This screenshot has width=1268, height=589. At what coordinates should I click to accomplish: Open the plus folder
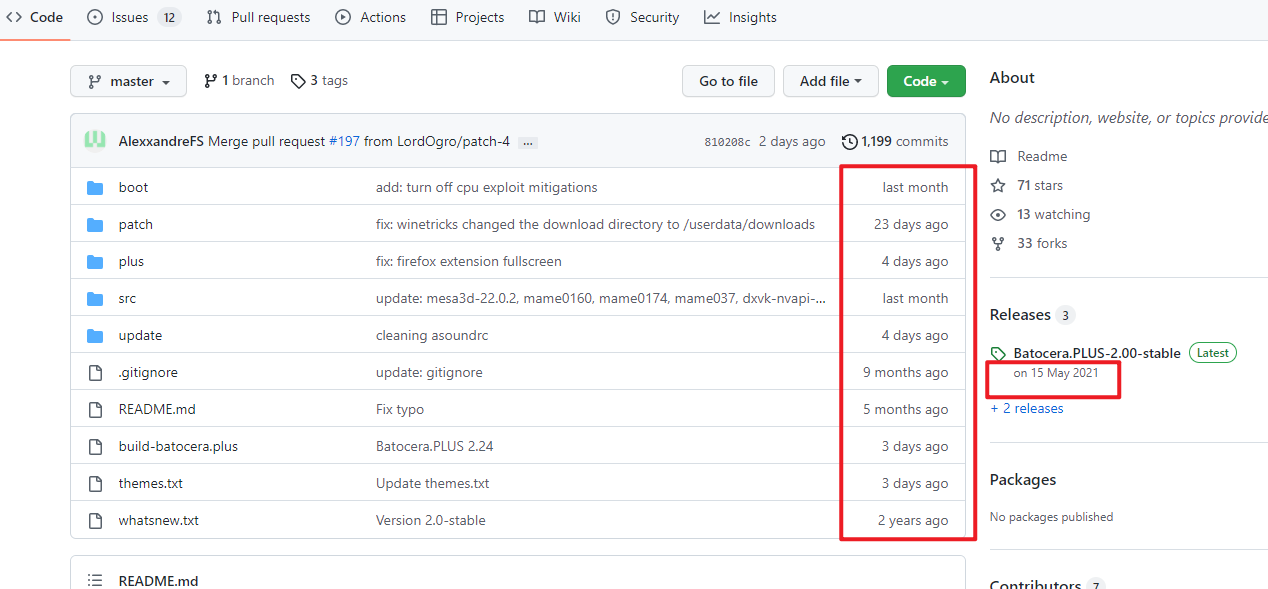click(131, 261)
